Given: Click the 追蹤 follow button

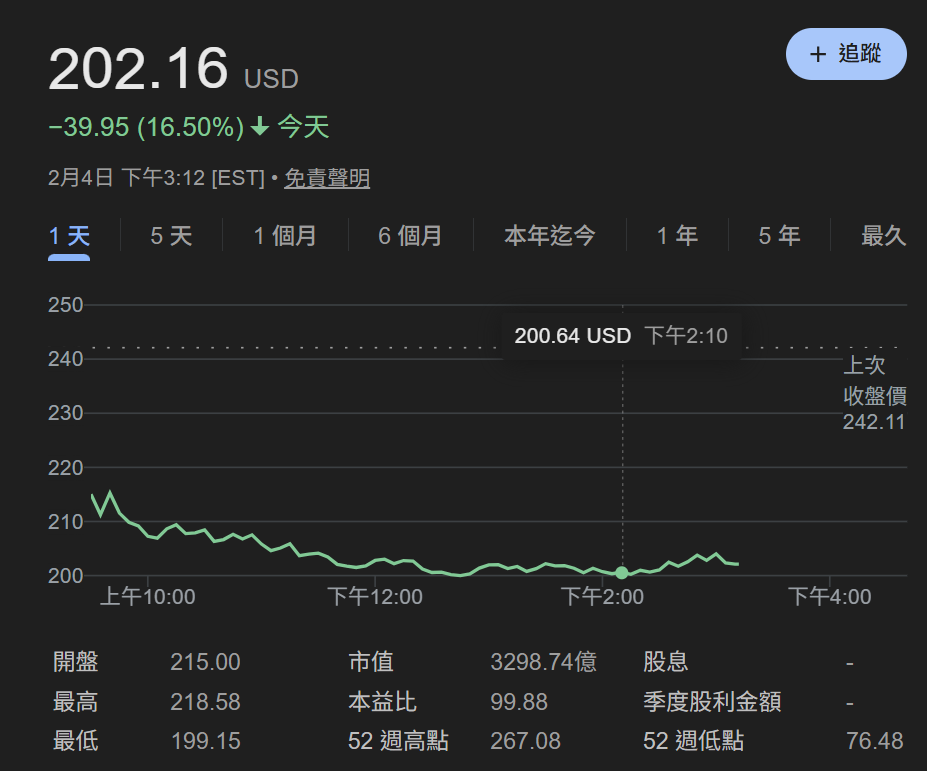Looking at the screenshot, I should 846,54.
